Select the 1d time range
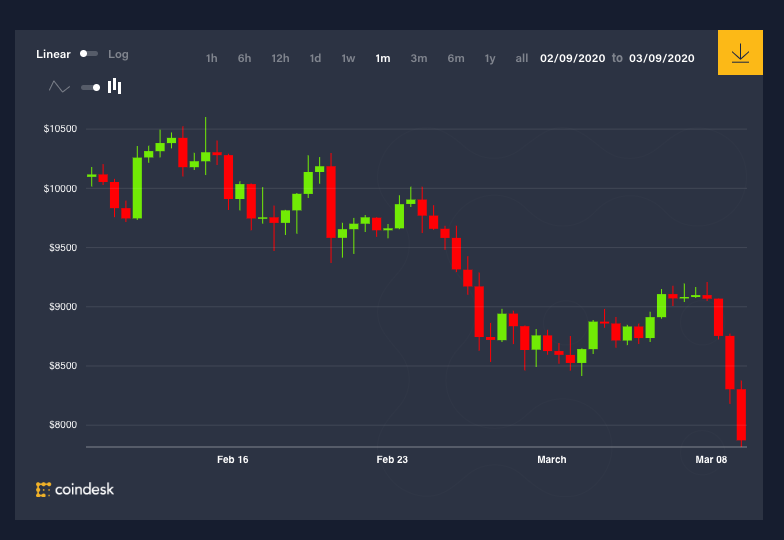784x540 pixels. click(315, 58)
